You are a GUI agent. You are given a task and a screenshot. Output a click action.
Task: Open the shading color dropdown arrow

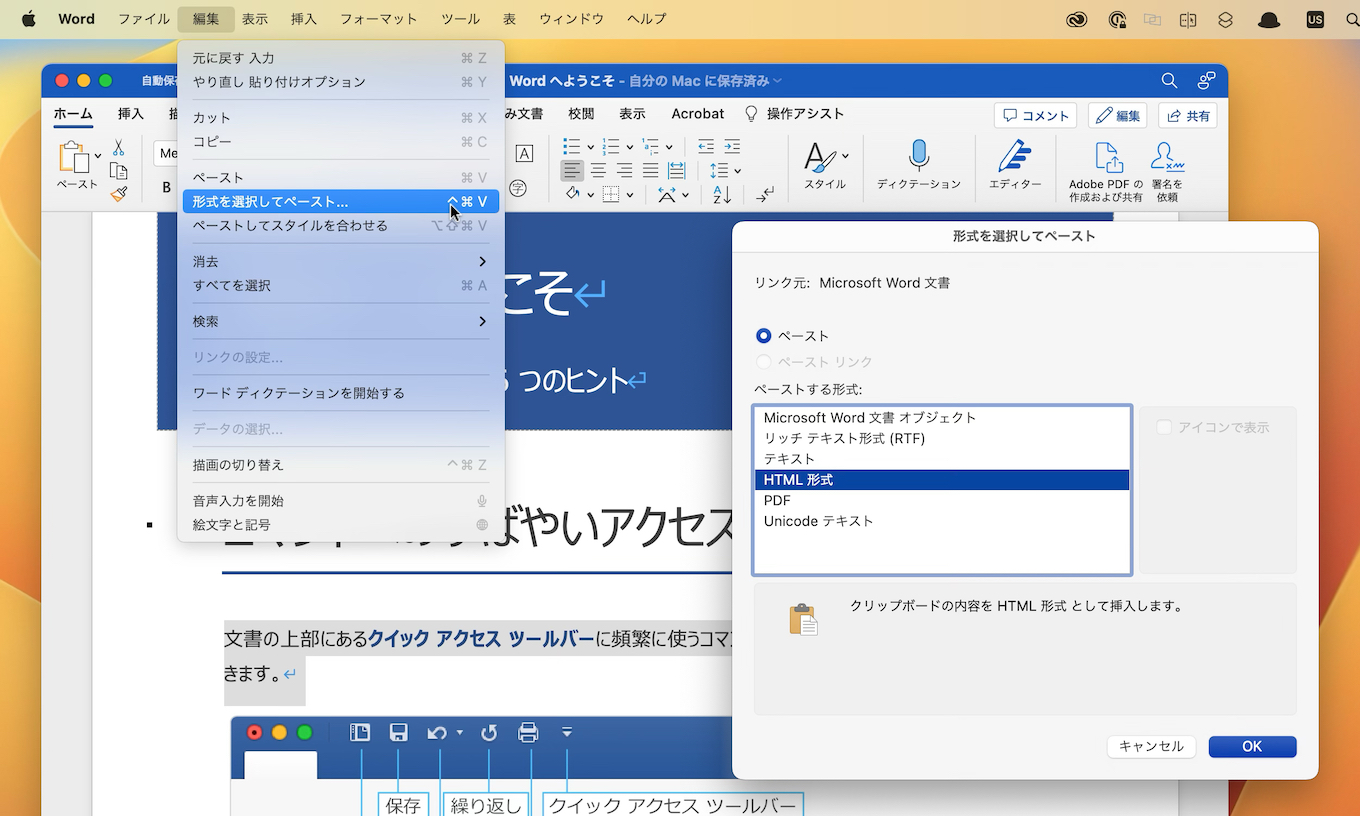(591, 195)
